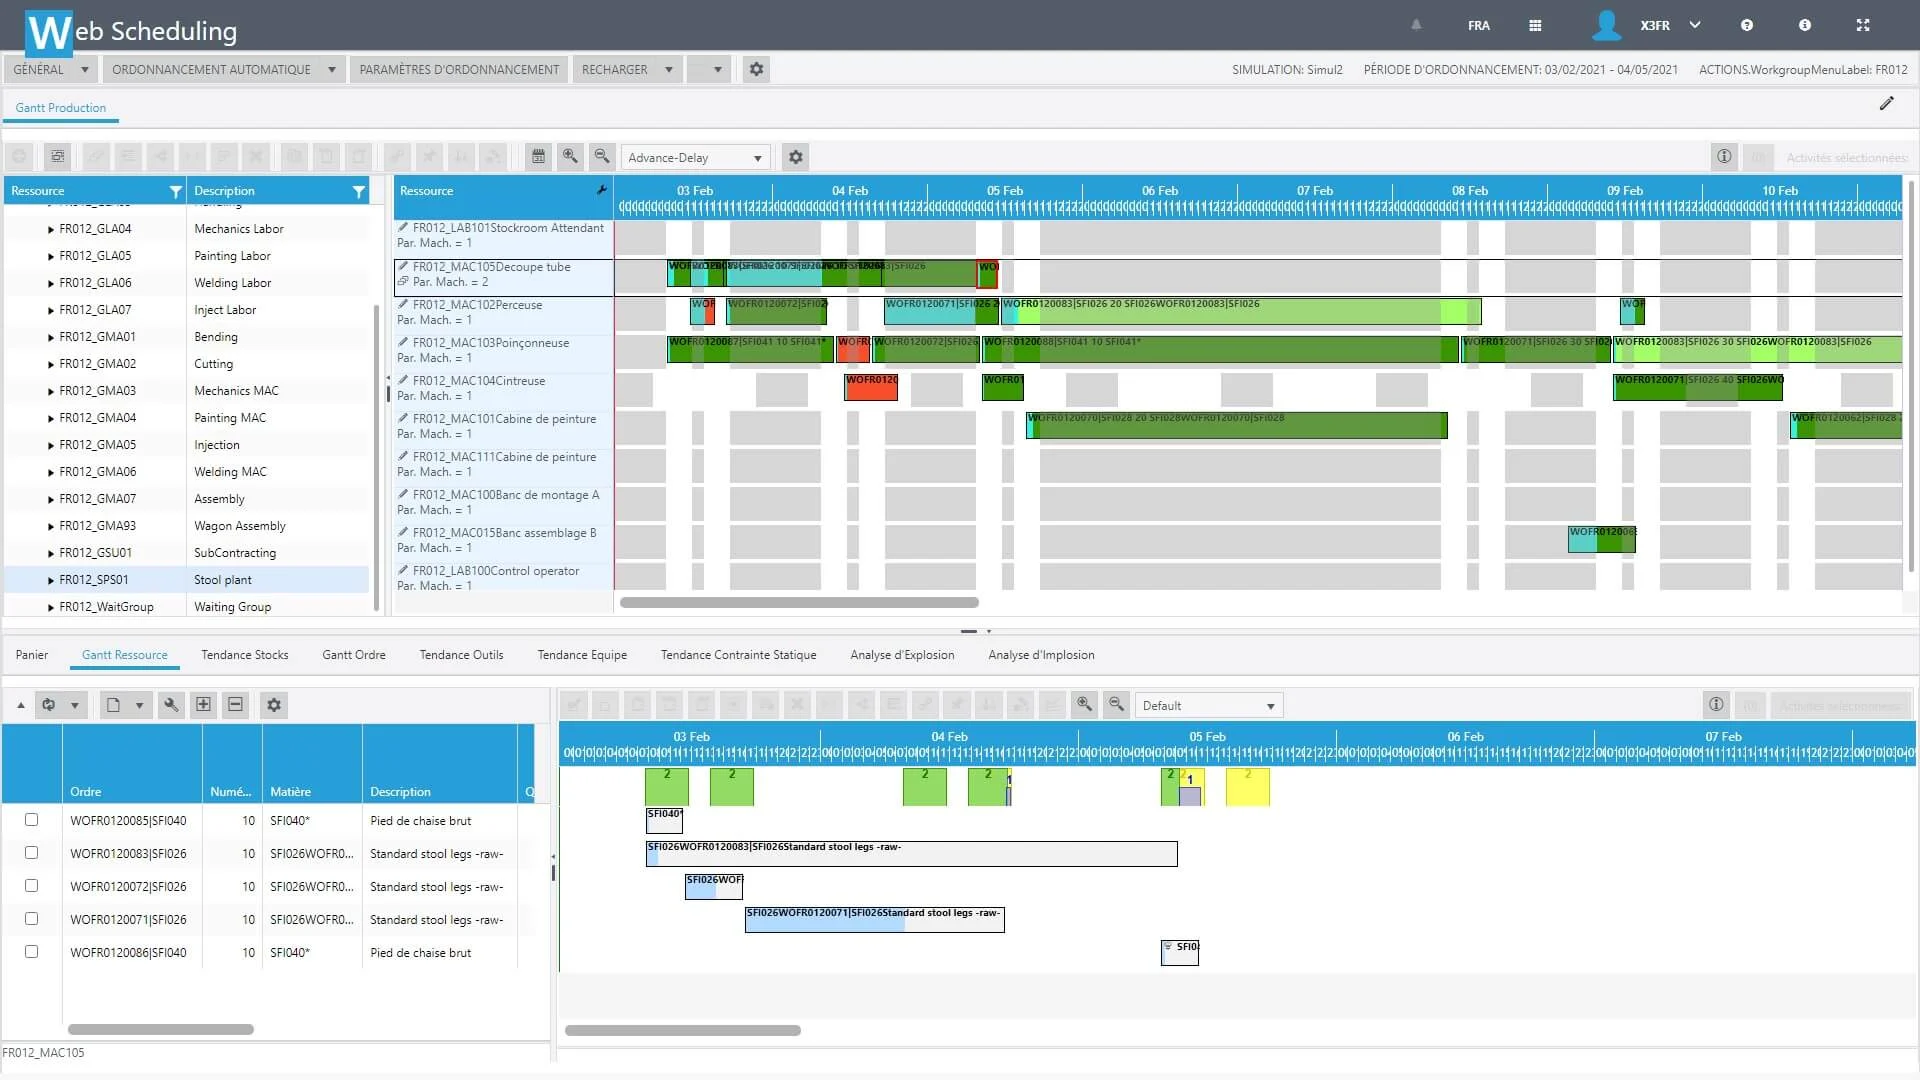Open the calendar icon in the Gantt toolbar

coord(539,157)
